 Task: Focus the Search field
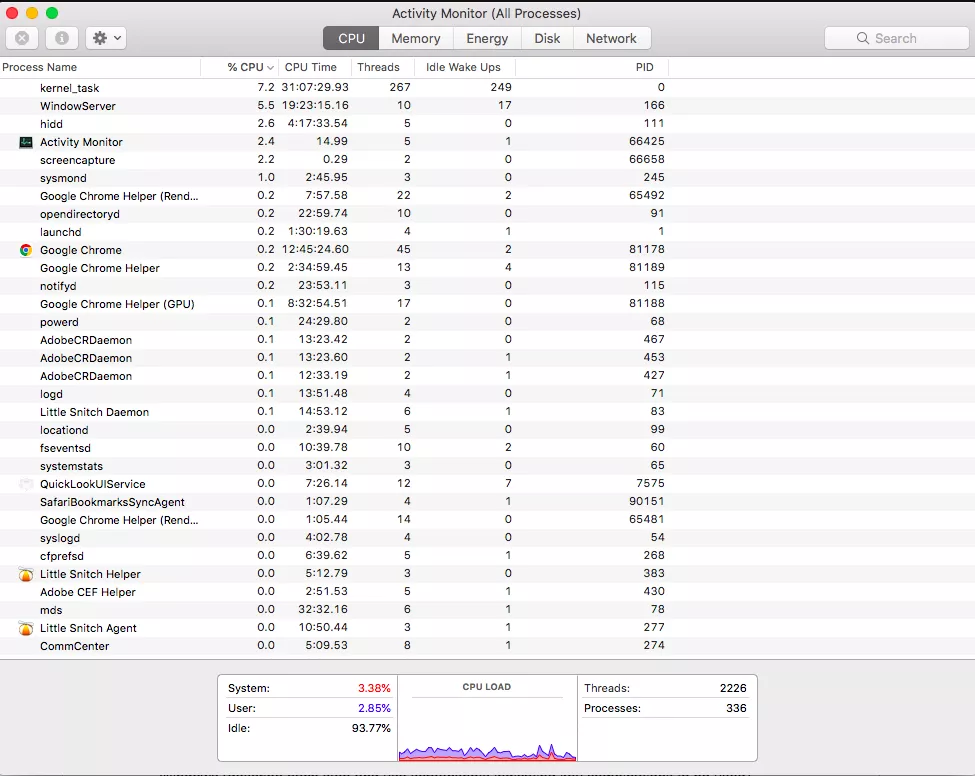[x=896, y=39]
